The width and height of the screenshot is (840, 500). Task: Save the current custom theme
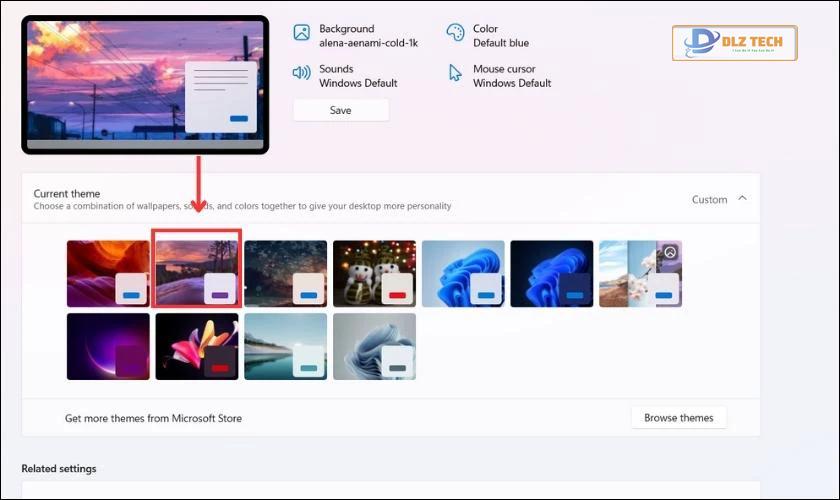click(341, 110)
